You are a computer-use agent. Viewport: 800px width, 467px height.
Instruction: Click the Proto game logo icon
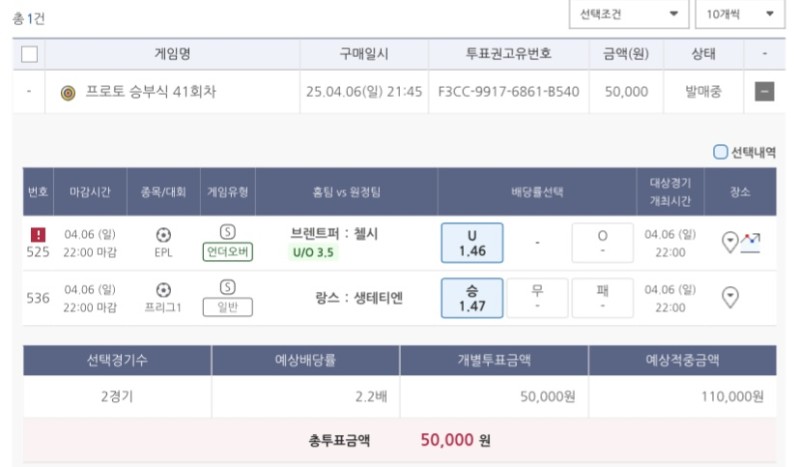coord(68,92)
